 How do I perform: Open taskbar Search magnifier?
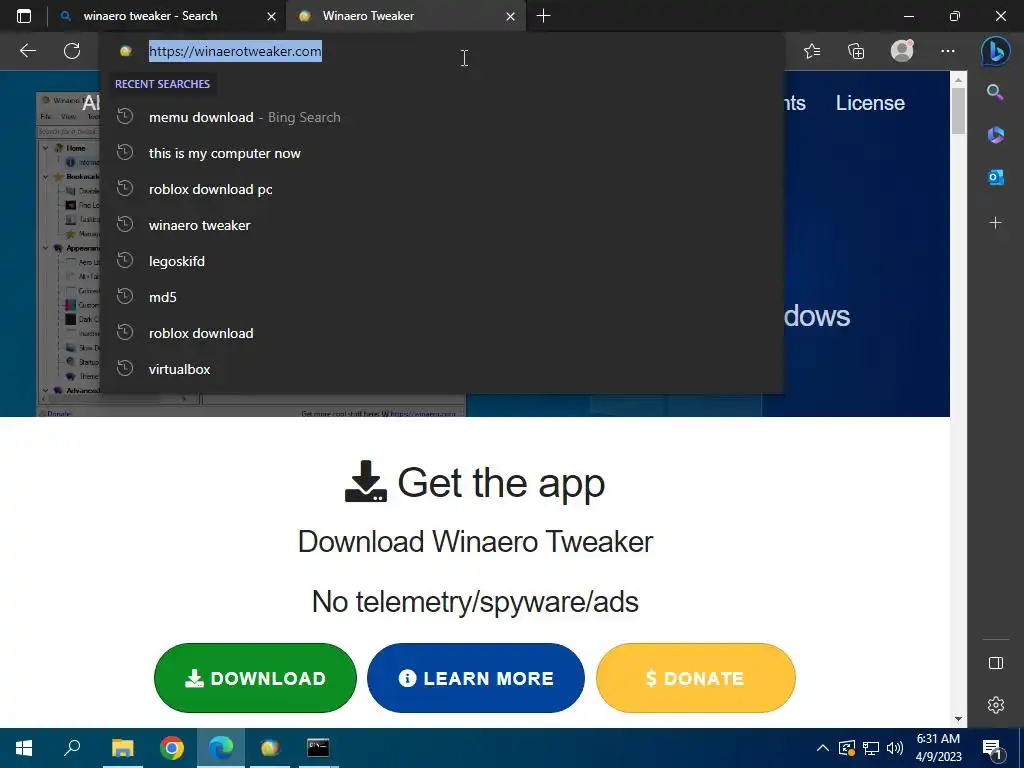72,748
